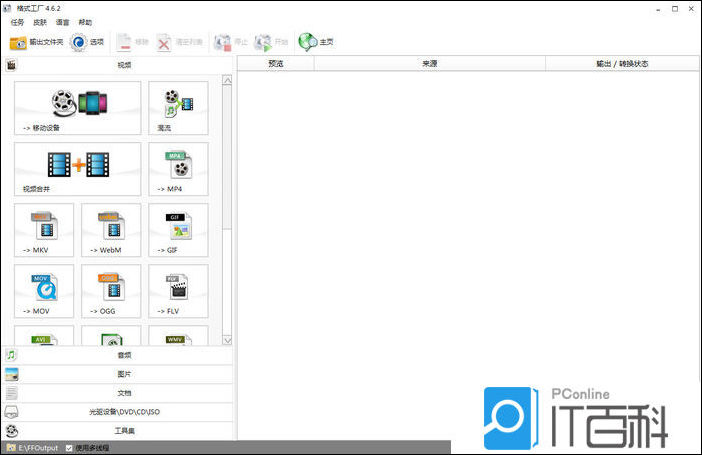This screenshot has height=455, width=702.
Task: Select the WebM conversion format
Action: (111, 230)
